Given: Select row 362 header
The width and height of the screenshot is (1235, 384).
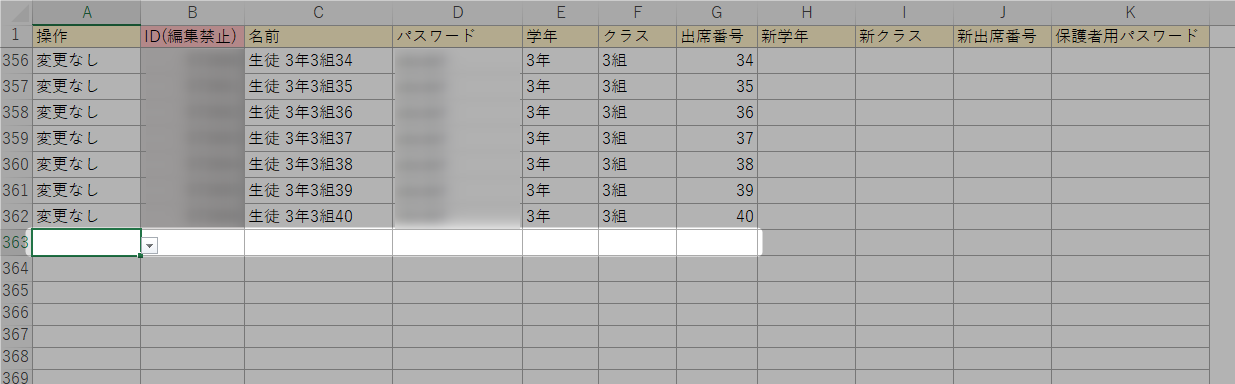Looking at the screenshot, I should (16, 216).
